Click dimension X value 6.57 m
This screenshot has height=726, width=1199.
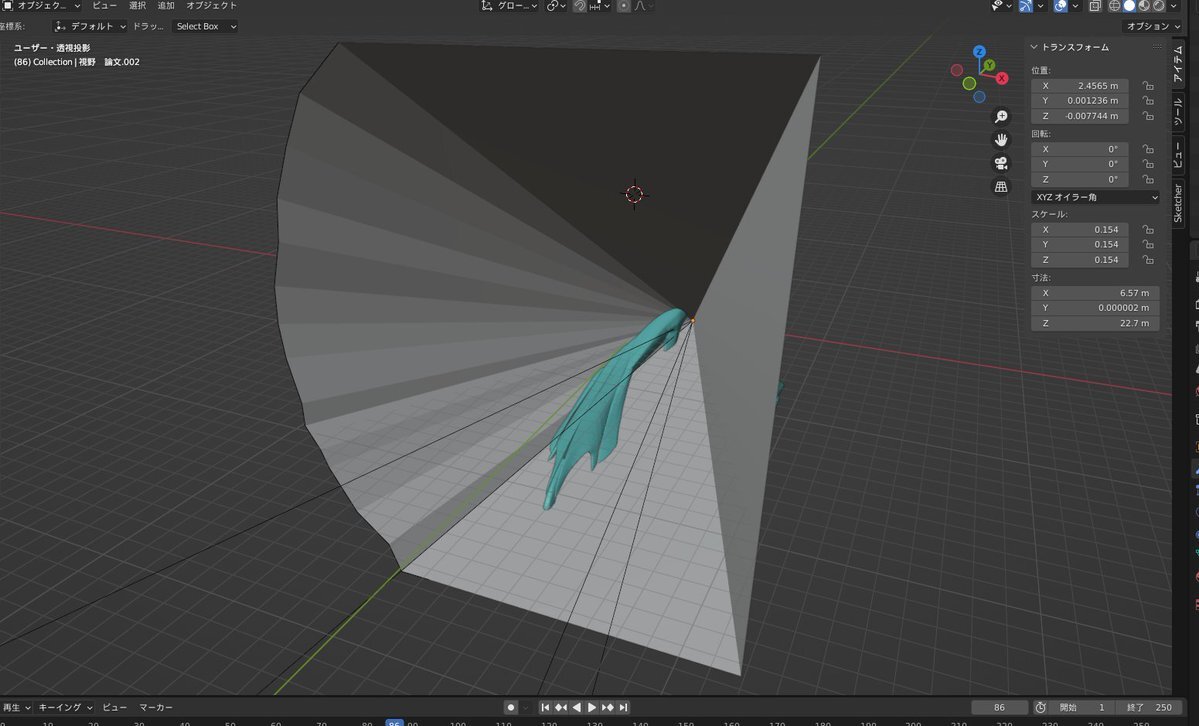pyautogui.click(x=1095, y=293)
